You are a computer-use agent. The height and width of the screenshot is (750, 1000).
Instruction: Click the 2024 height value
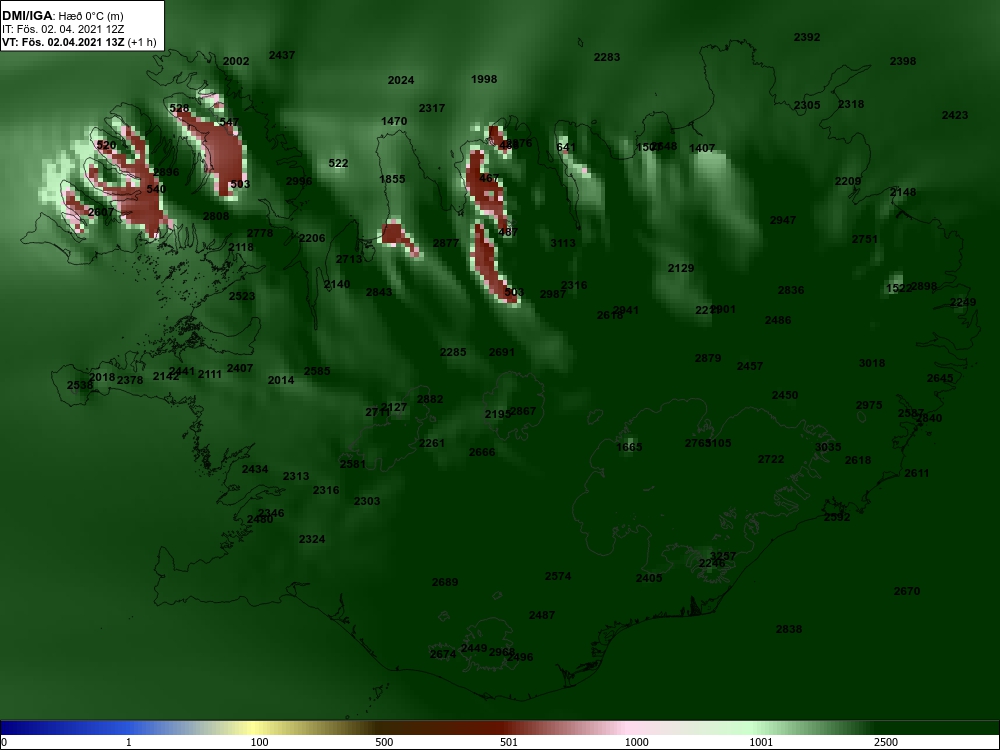(x=401, y=80)
